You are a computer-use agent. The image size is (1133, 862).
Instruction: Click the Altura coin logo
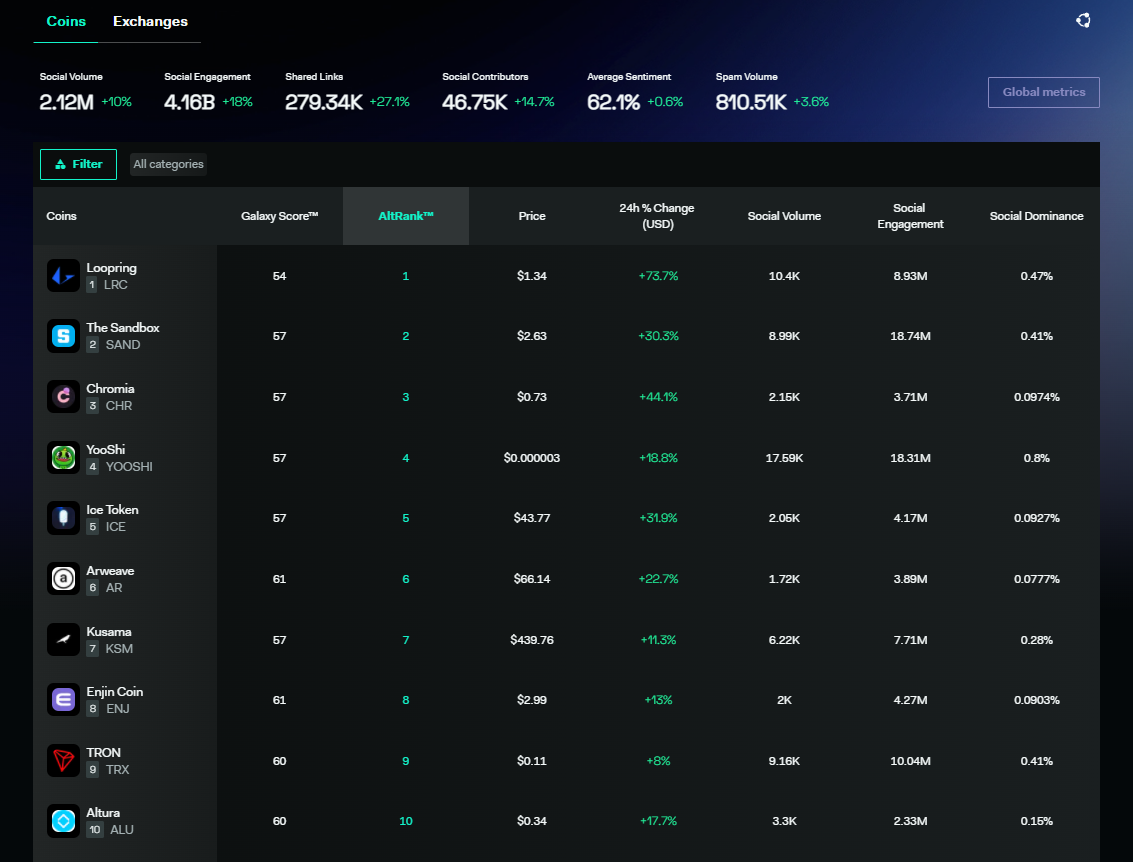click(x=63, y=821)
